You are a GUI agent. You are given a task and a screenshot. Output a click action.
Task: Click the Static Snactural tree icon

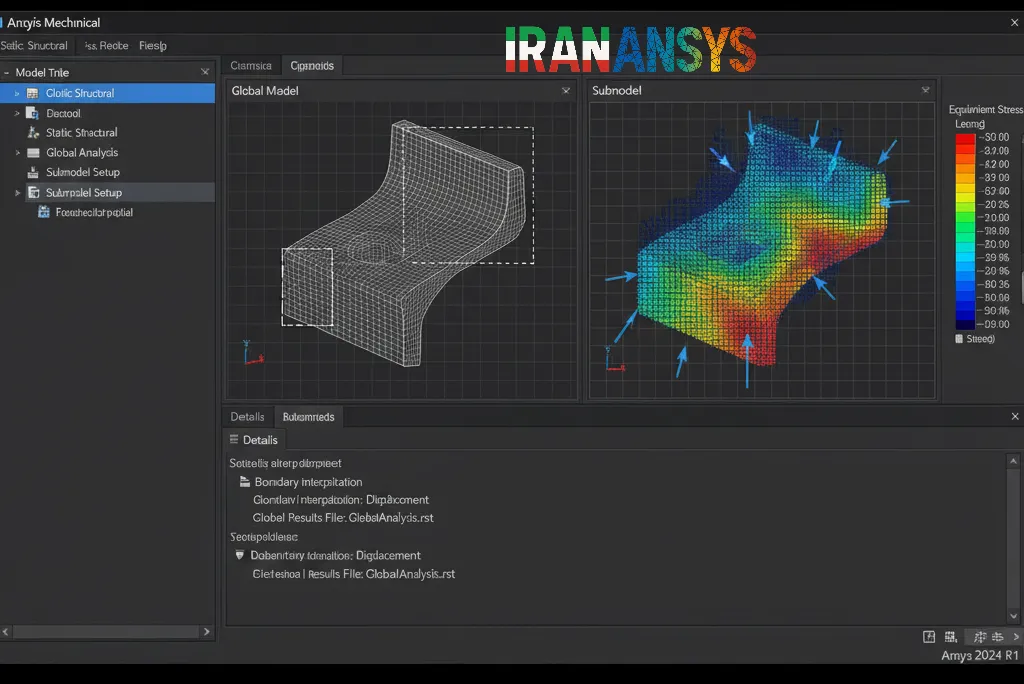click(33, 133)
